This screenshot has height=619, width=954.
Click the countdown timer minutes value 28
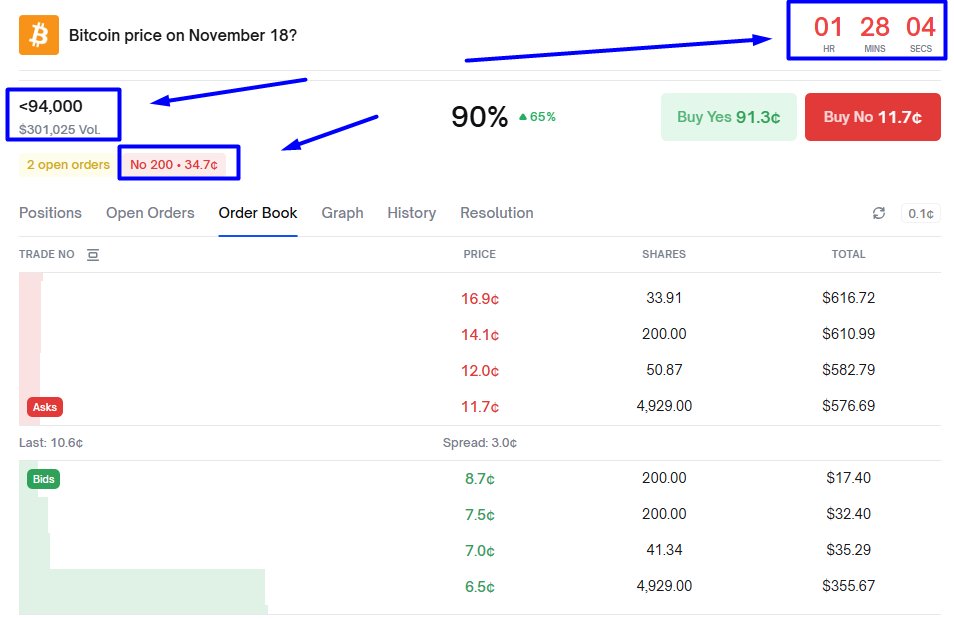click(874, 27)
